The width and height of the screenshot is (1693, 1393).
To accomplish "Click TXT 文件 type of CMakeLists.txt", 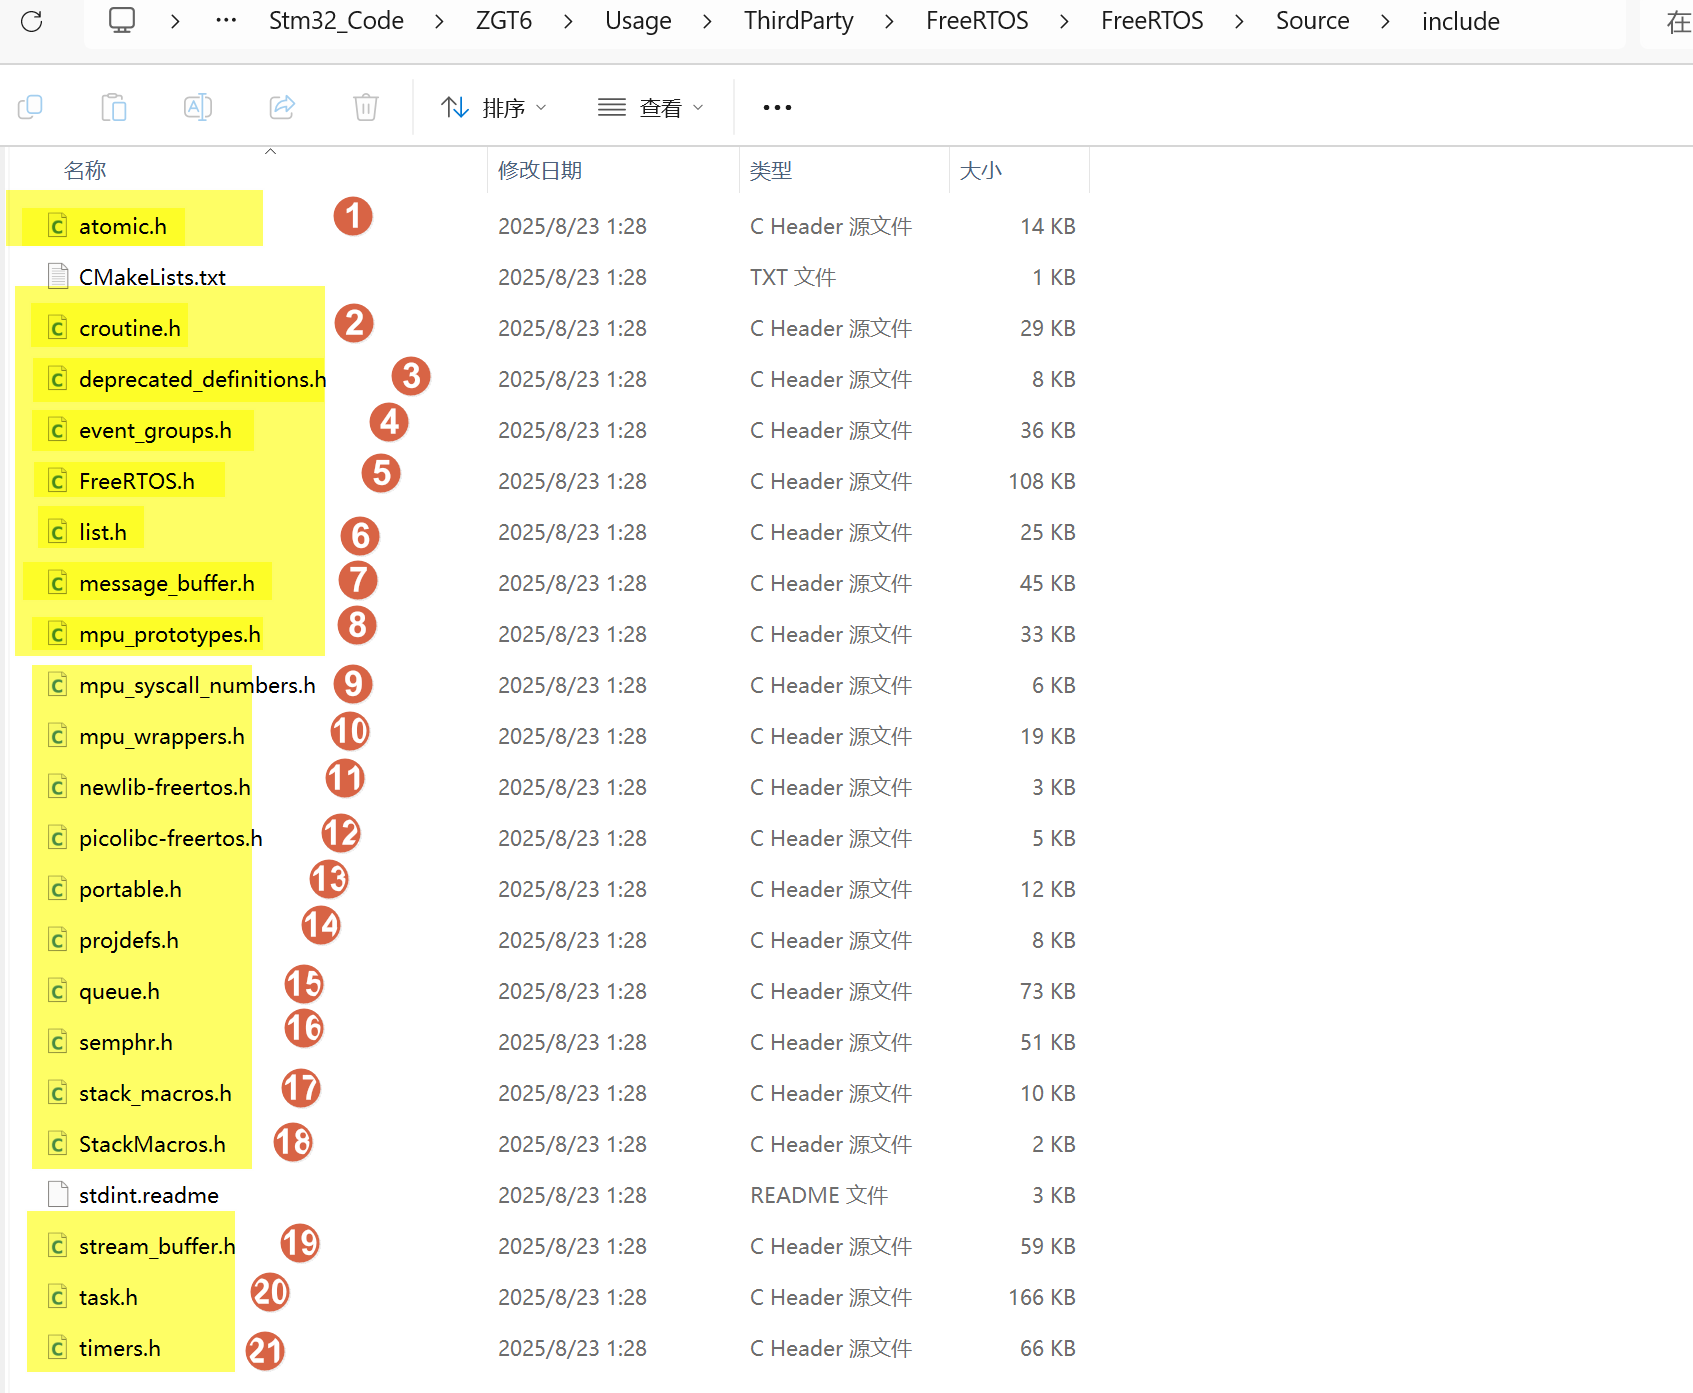I will click(793, 277).
